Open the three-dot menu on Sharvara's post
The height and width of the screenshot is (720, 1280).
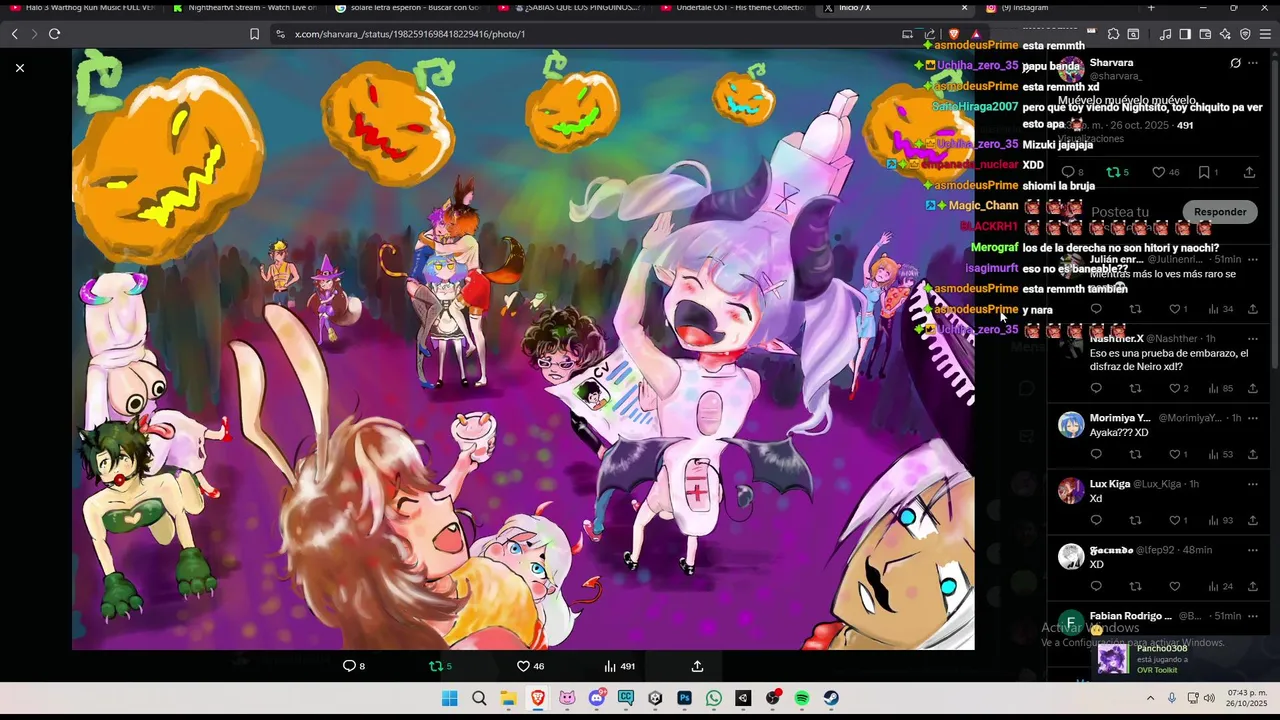(1252, 63)
